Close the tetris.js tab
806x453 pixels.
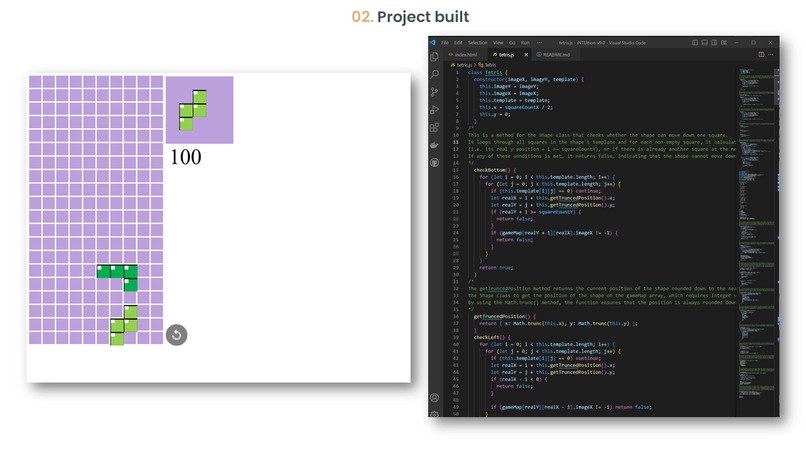point(526,55)
